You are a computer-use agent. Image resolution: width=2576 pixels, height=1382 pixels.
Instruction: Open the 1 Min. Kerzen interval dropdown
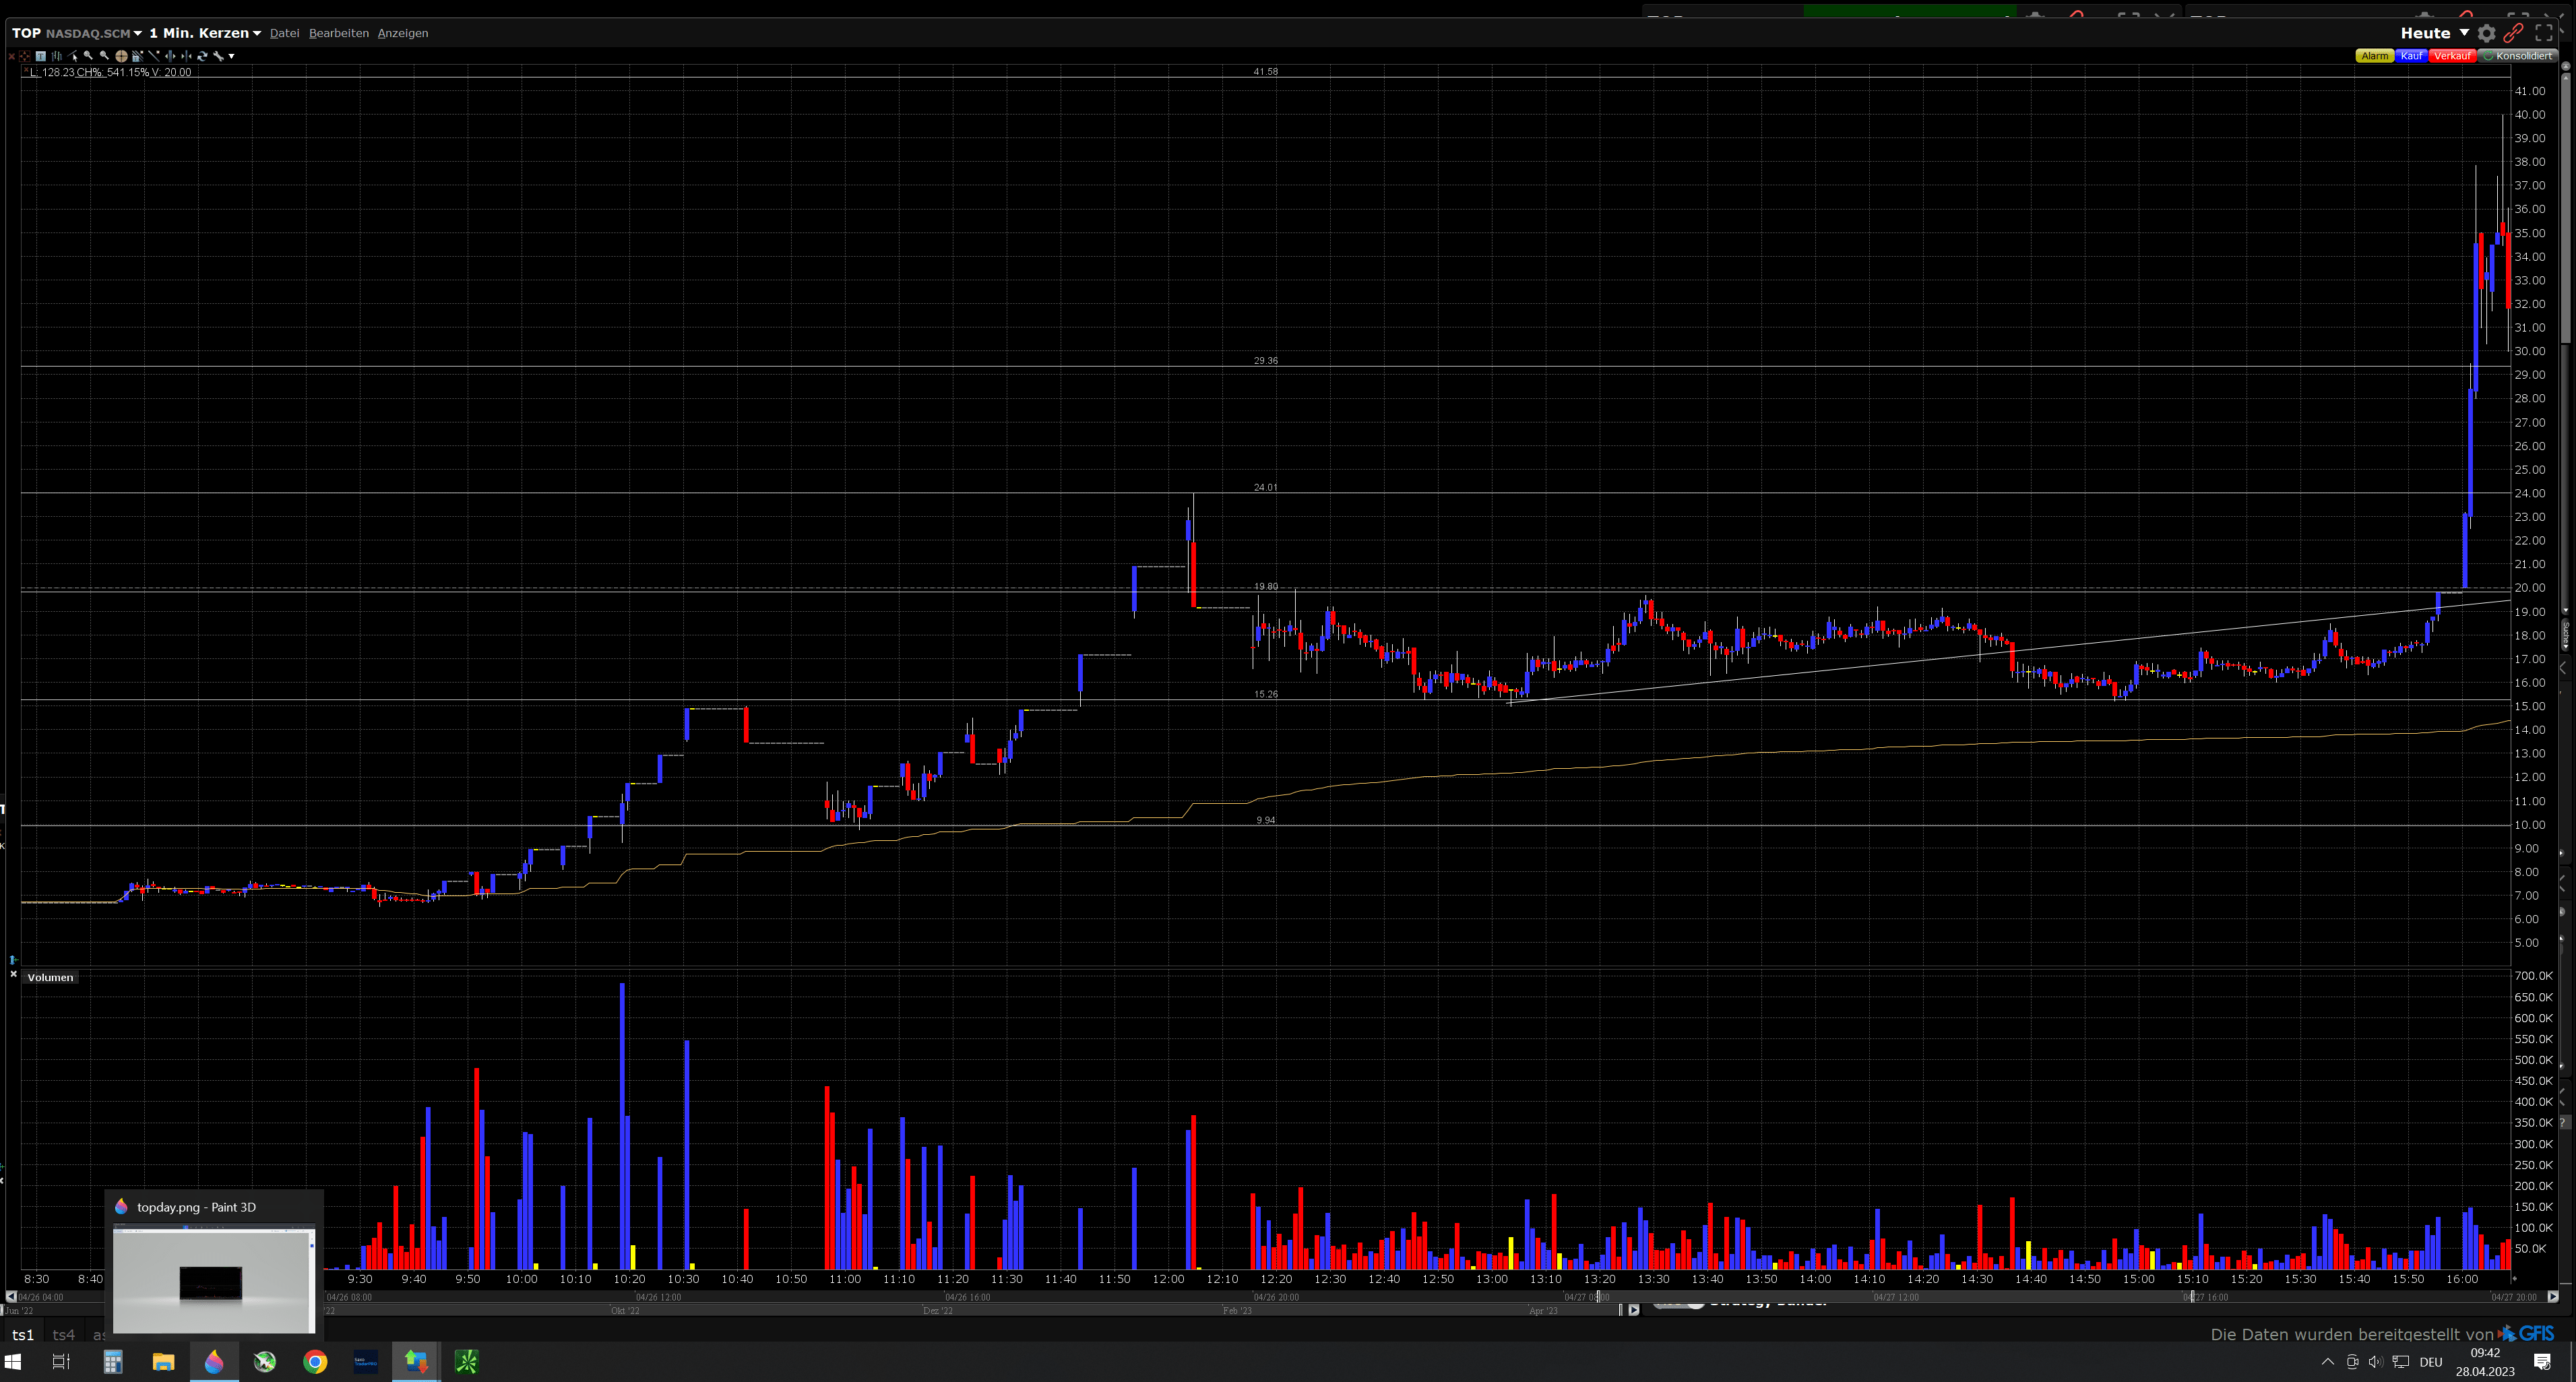point(257,33)
